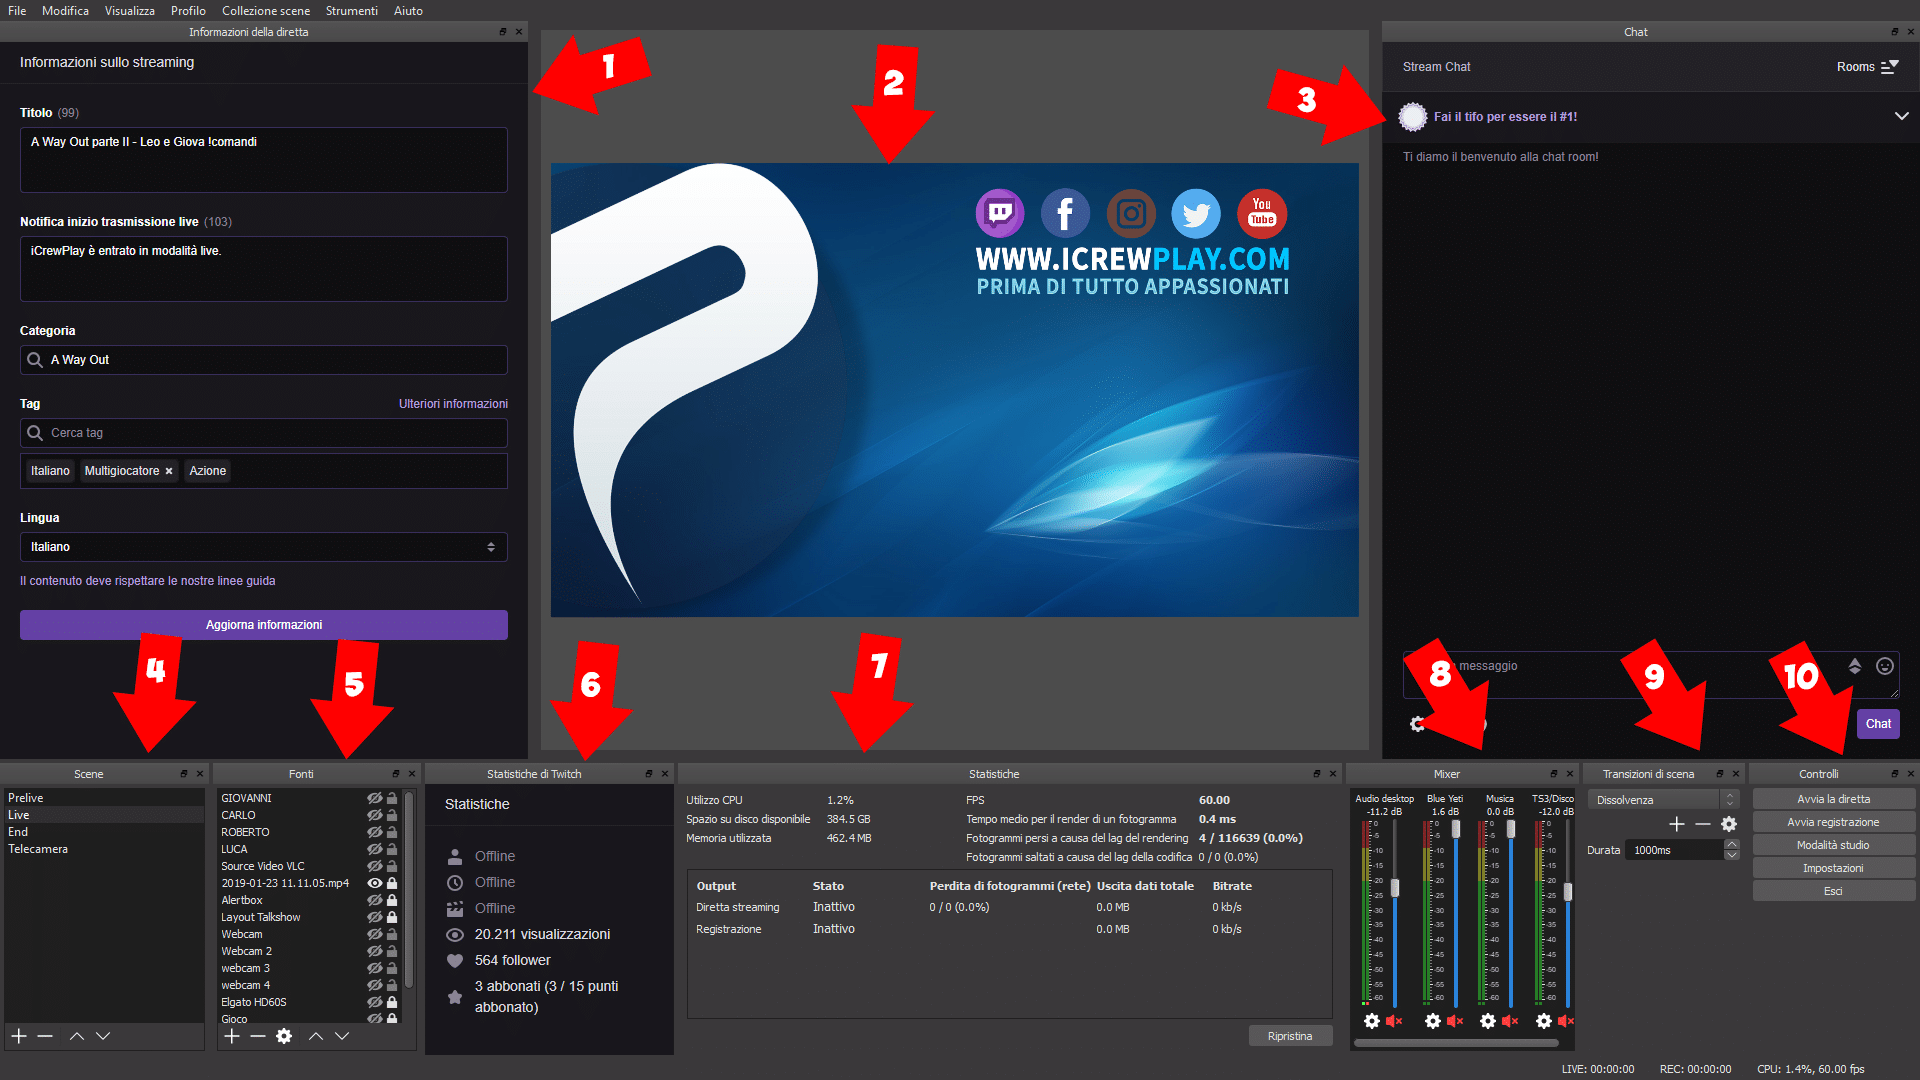Move the source down in the Fonti list
1920x1080 pixels.
coord(342,1036)
